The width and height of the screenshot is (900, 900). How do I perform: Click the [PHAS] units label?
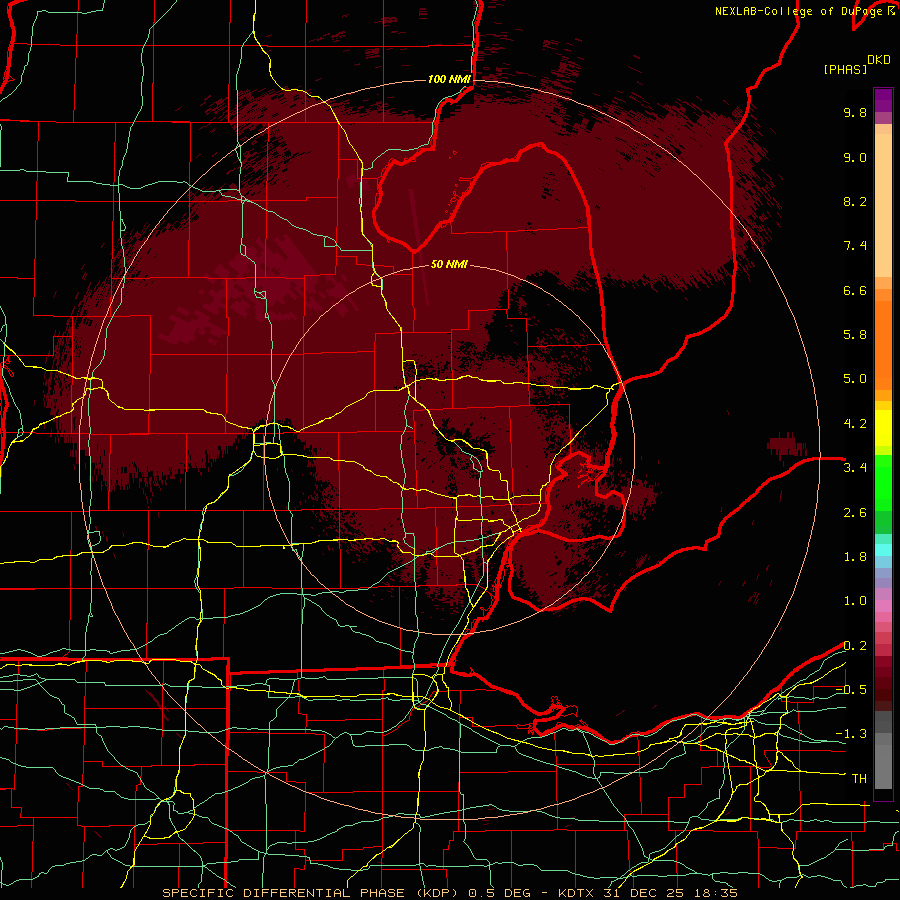pos(845,70)
